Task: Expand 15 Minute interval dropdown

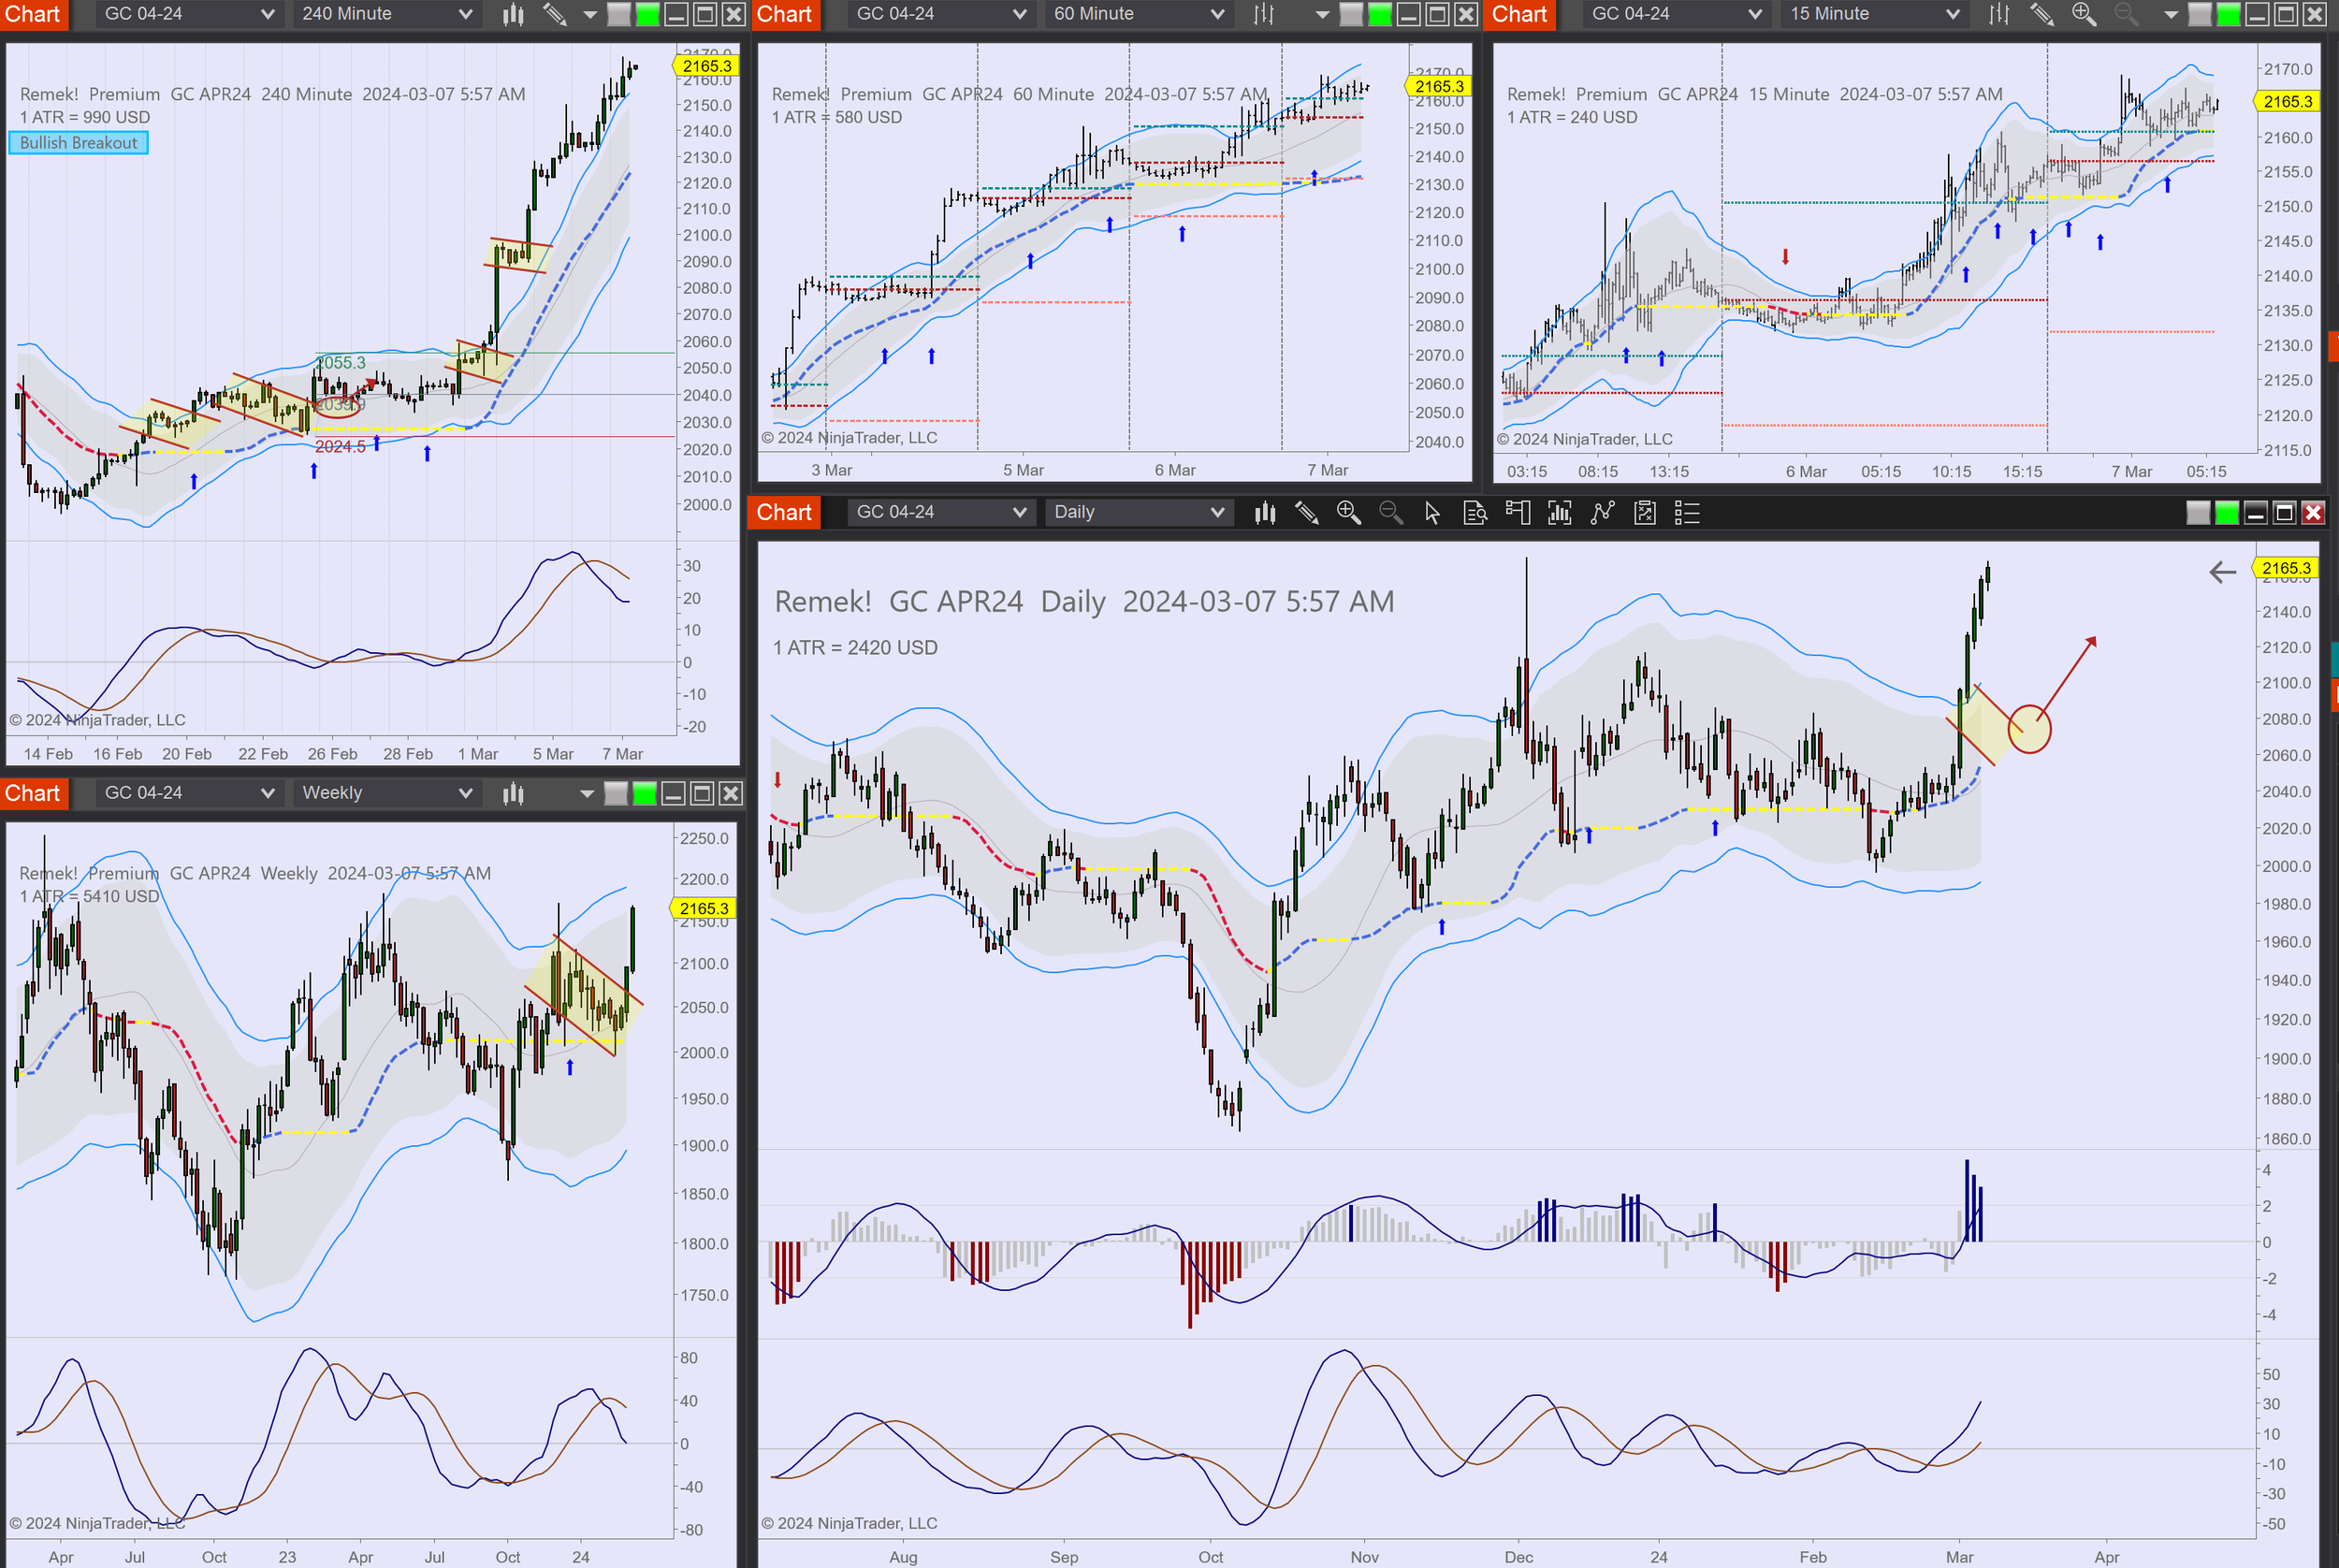Action: (x=1874, y=14)
